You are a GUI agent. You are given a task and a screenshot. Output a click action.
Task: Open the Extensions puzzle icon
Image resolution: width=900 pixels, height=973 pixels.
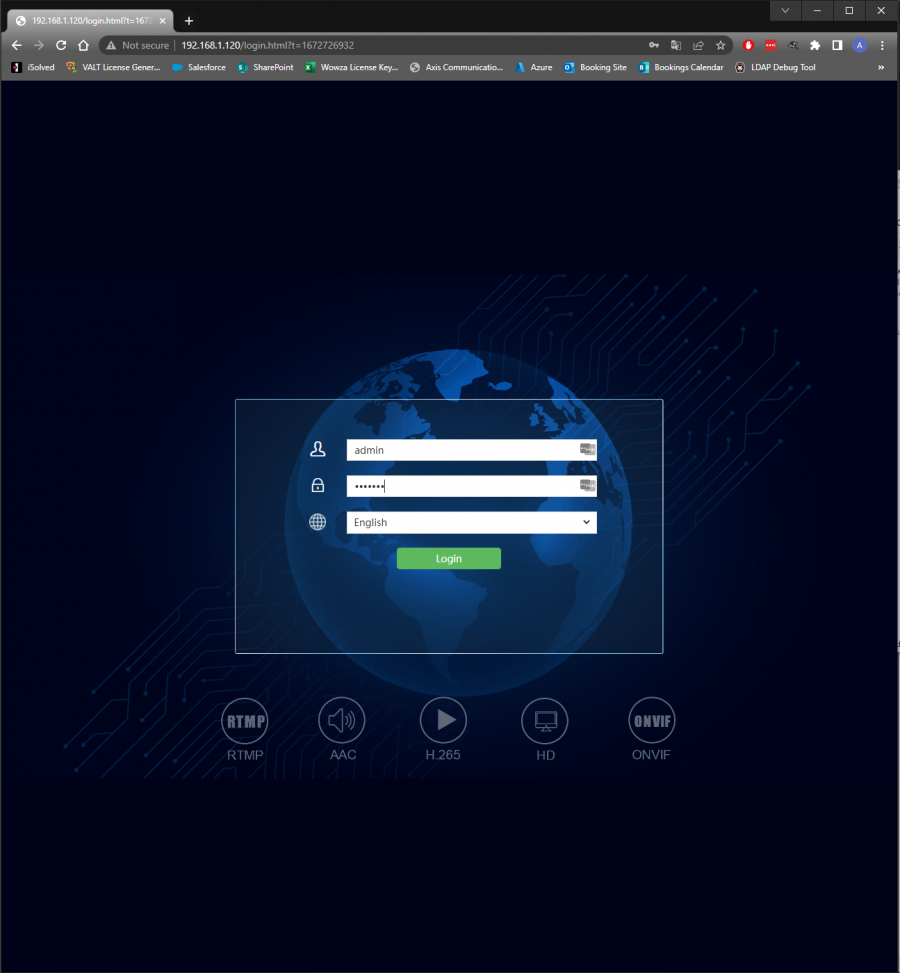[x=815, y=45]
